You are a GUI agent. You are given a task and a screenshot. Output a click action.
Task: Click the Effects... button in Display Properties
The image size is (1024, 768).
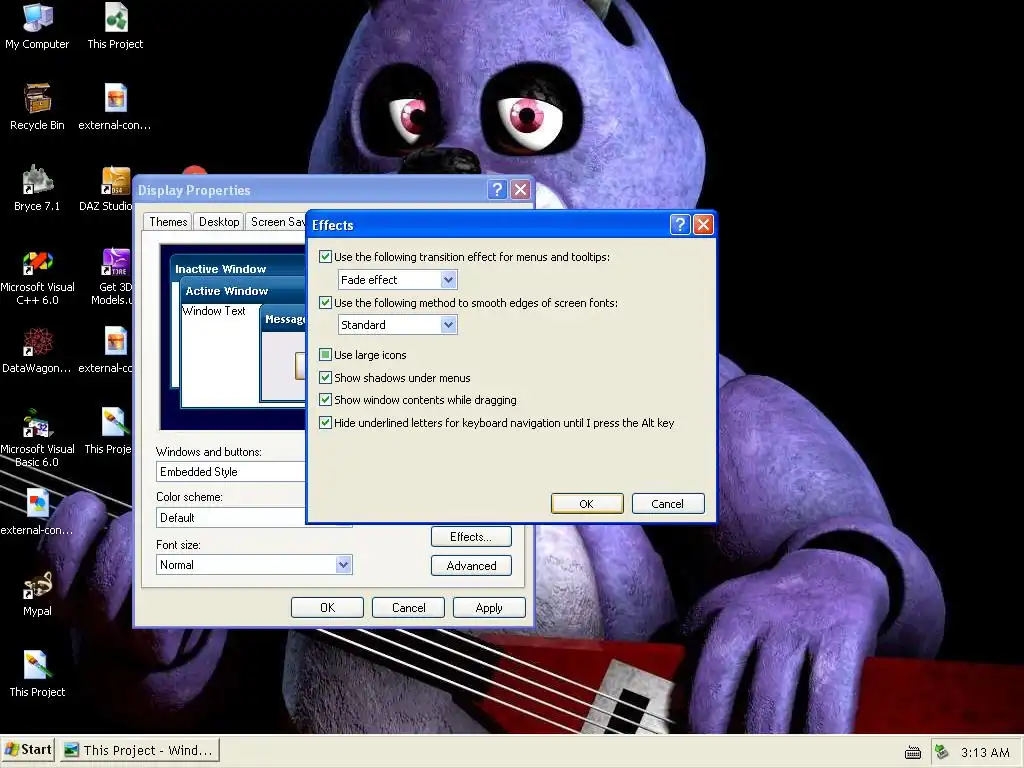click(471, 537)
